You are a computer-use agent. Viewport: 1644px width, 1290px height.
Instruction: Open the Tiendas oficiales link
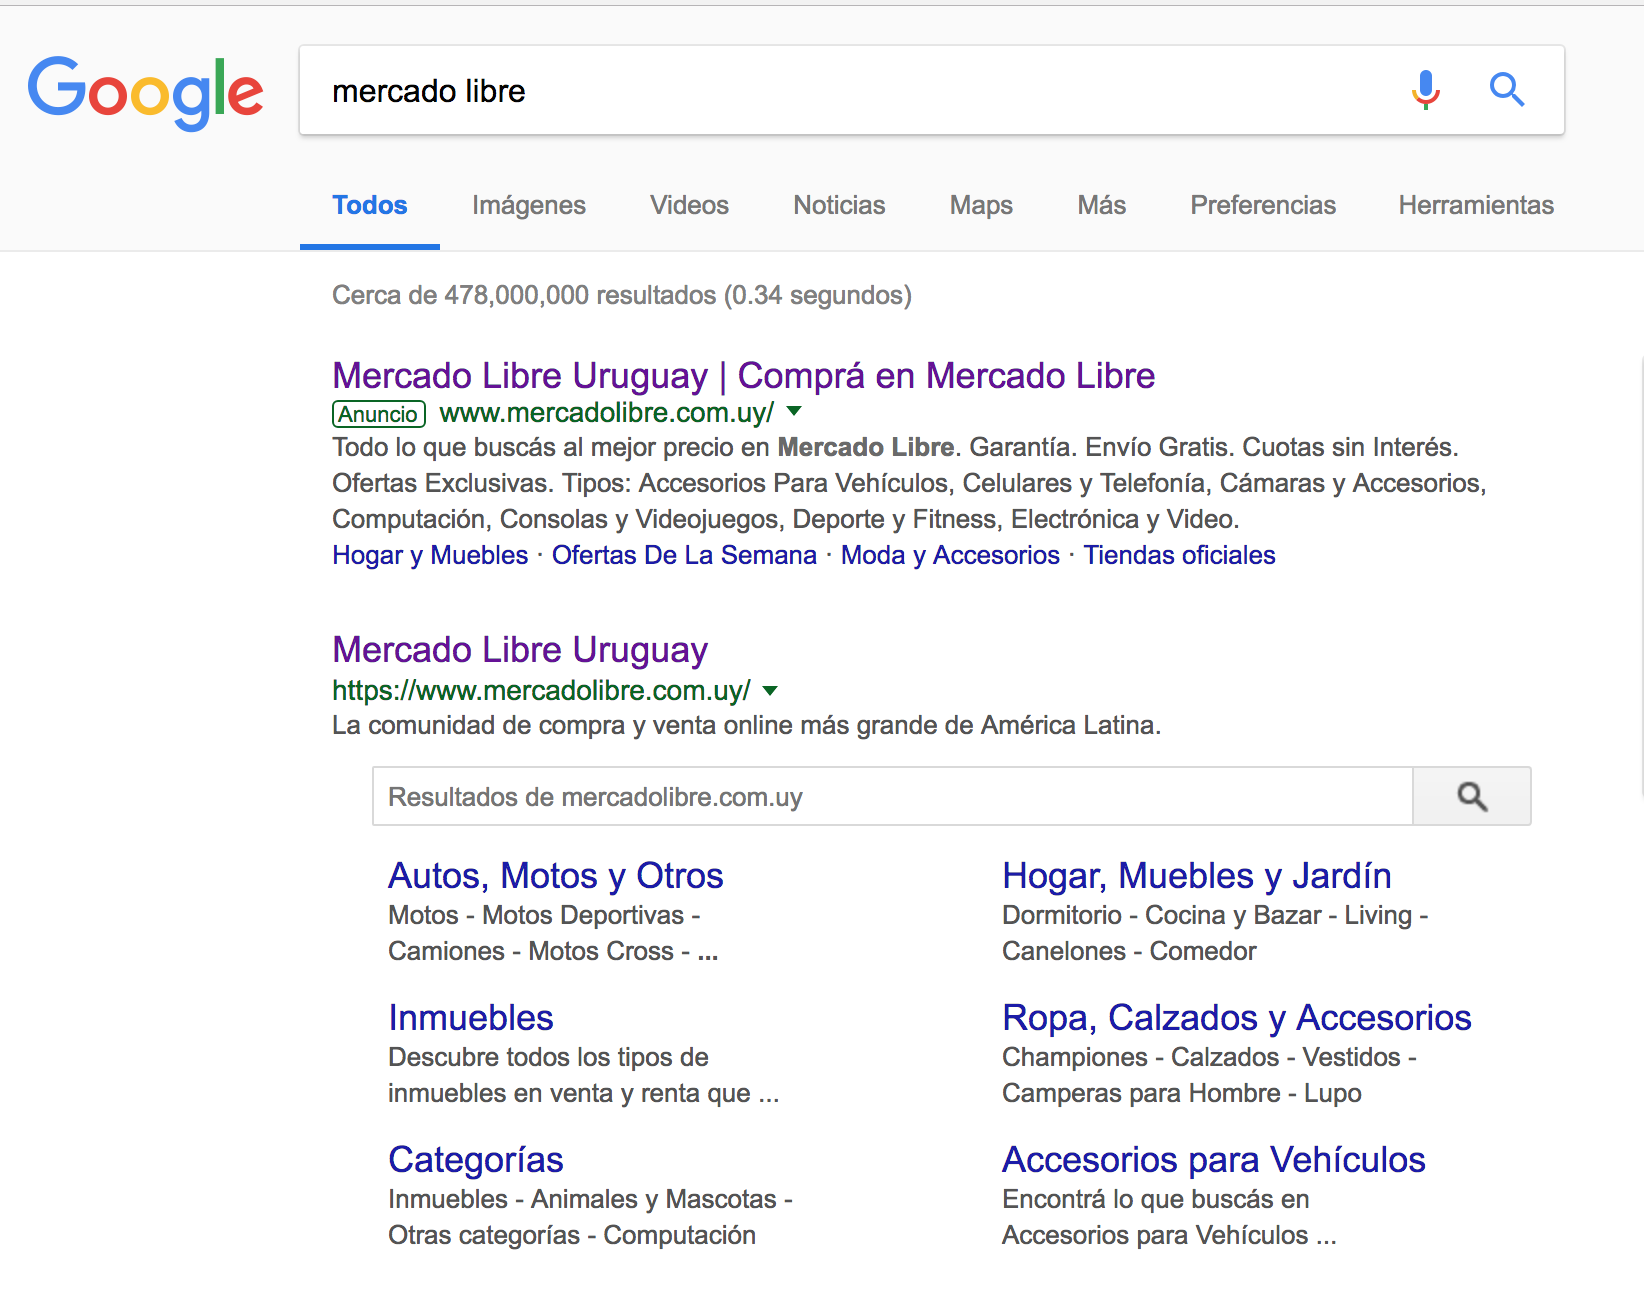[x=1179, y=555]
